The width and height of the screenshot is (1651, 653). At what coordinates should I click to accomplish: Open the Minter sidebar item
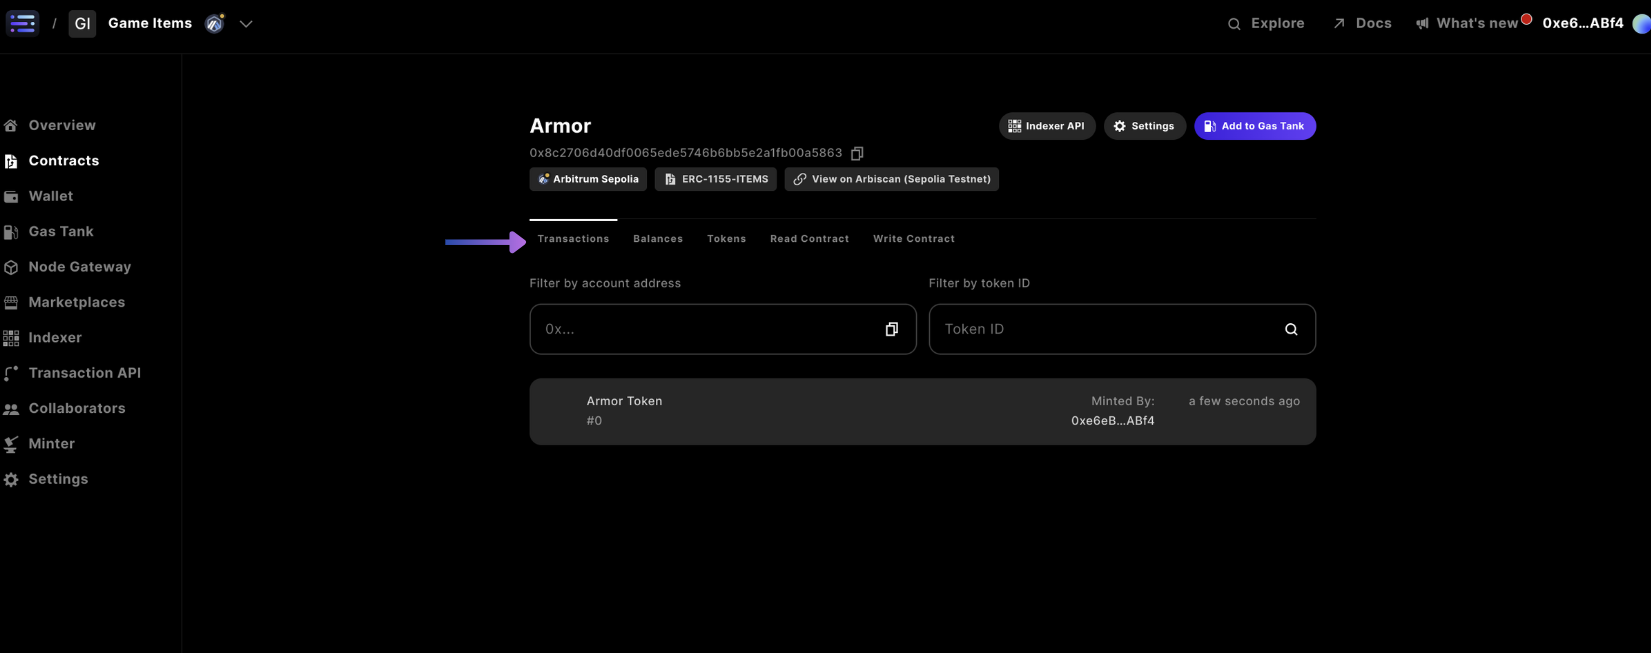pyautogui.click(x=51, y=444)
